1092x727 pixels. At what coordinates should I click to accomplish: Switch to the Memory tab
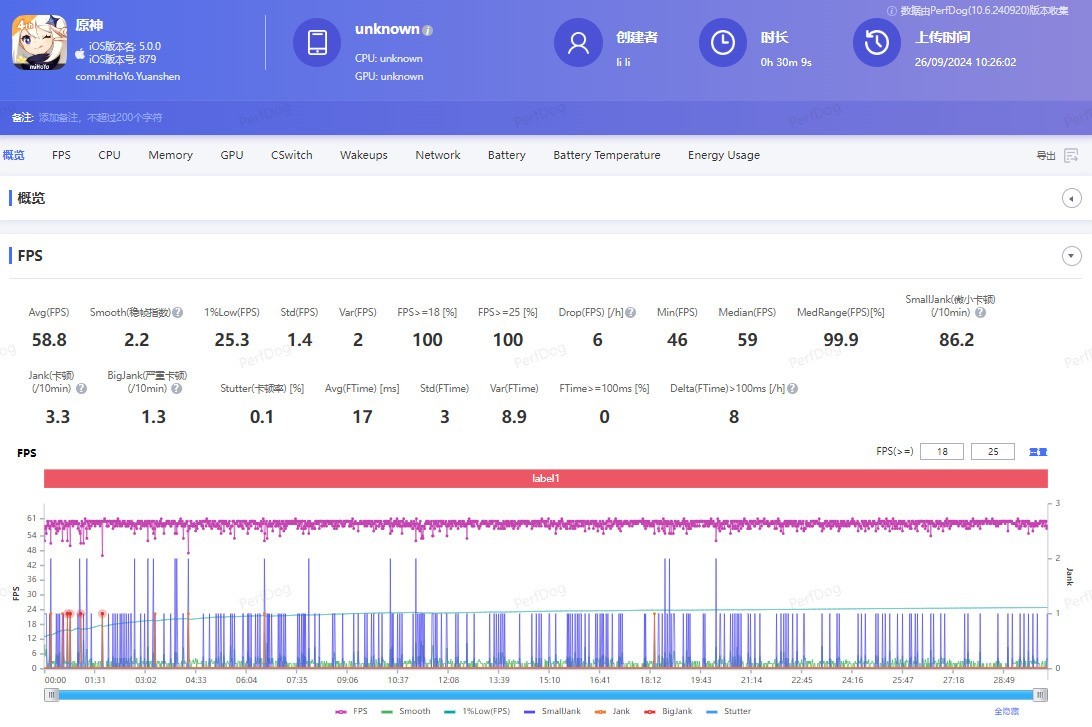[x=170, y=155]
